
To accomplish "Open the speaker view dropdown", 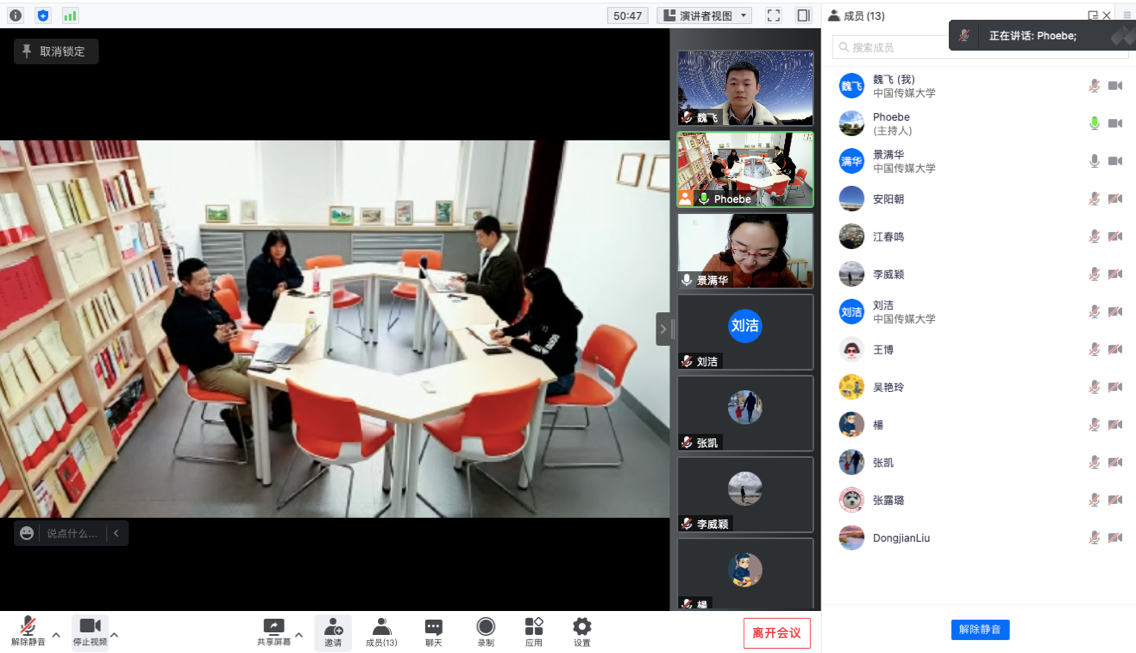I will pyautogui.click(x=705, y=16).
